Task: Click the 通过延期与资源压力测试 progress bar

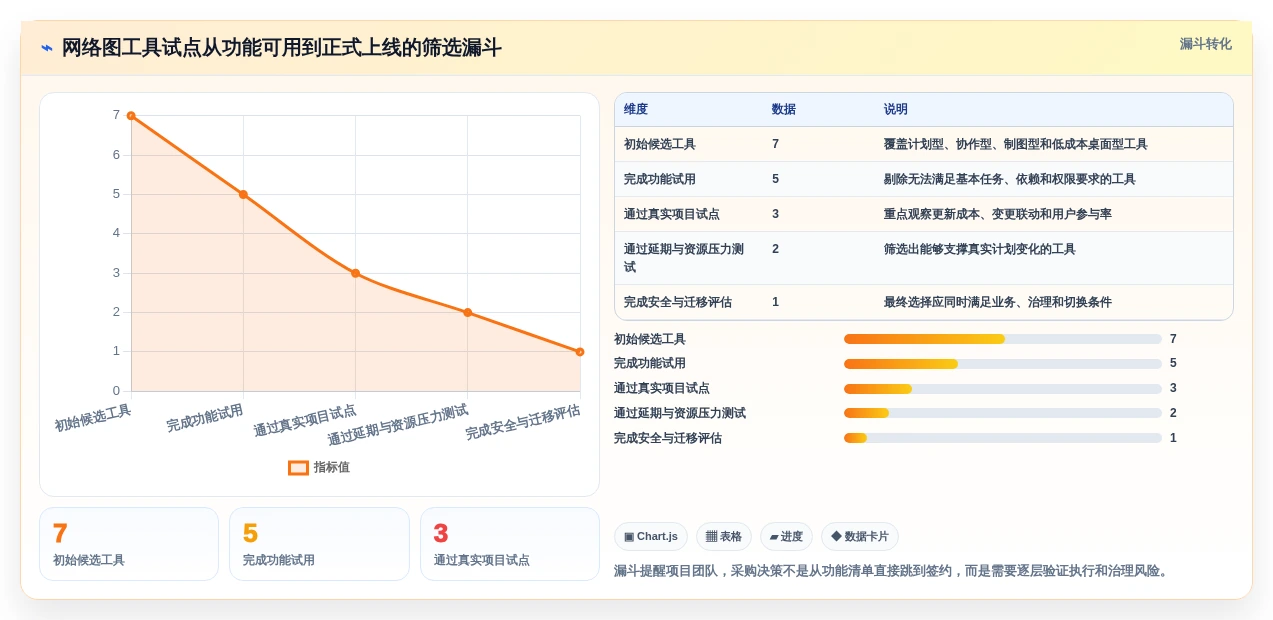Action: point(1003,413)
